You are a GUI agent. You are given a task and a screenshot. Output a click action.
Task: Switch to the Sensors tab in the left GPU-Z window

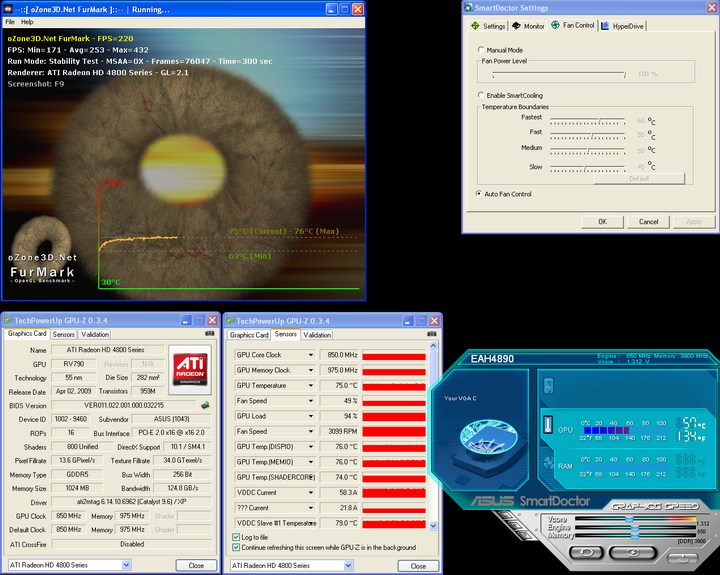pos(63,334)
